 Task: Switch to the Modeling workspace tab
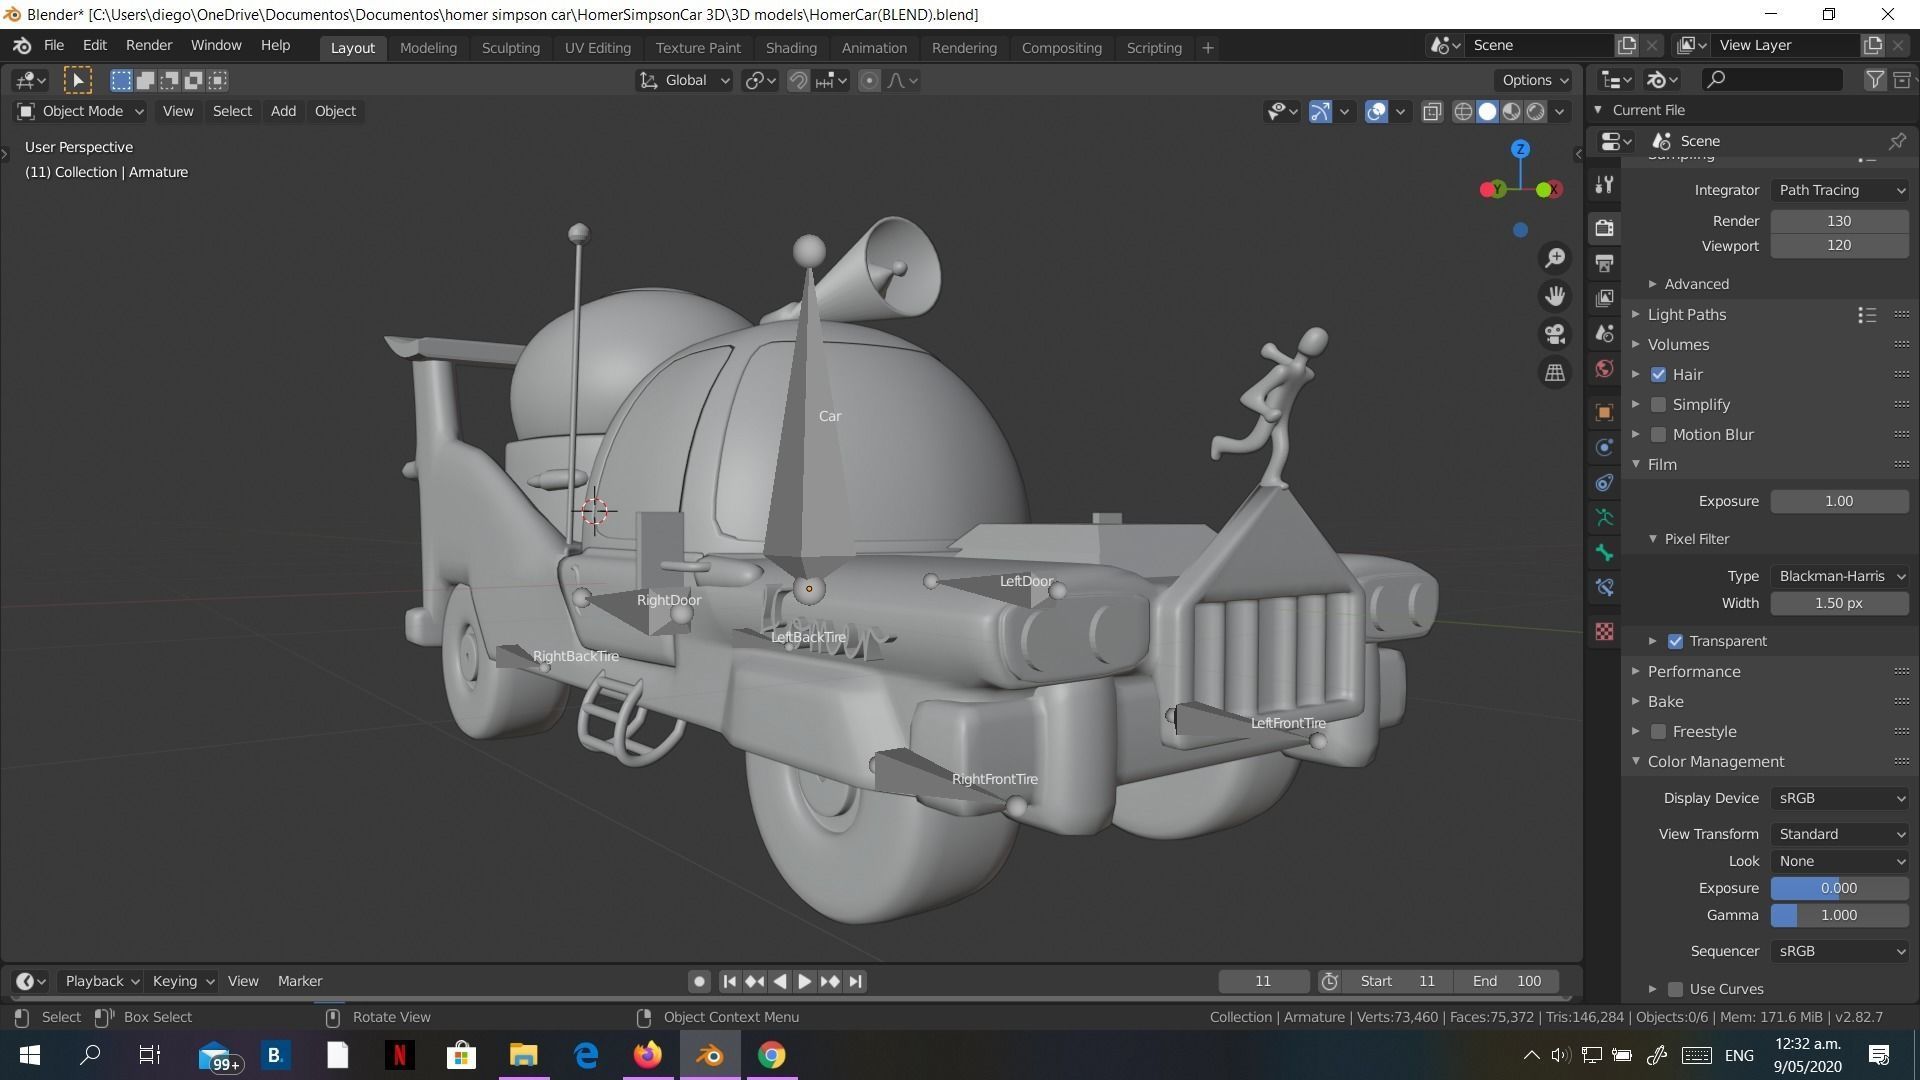[x=428, y=47]
